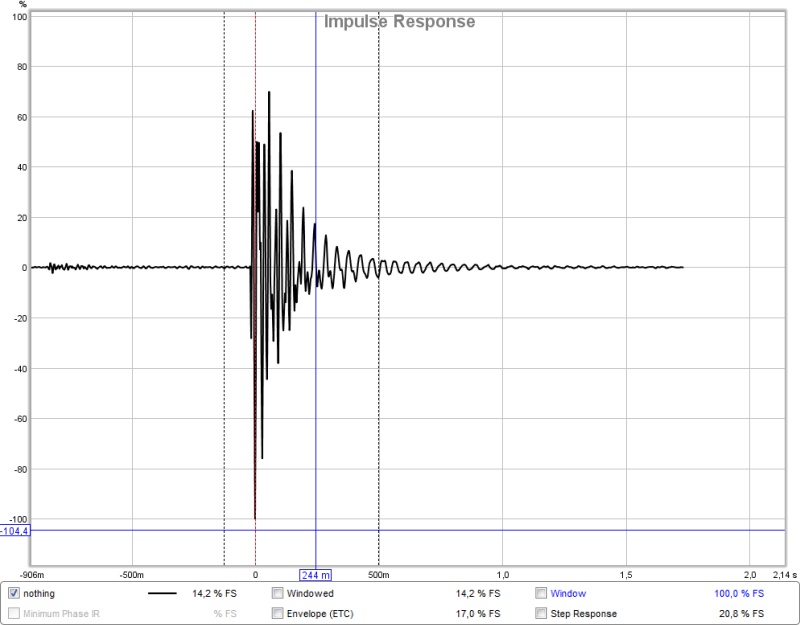Screen dimensions: 800x626
Task: Uncheck the "nothing" trace checkbox
Action: [x=14, y=593]
